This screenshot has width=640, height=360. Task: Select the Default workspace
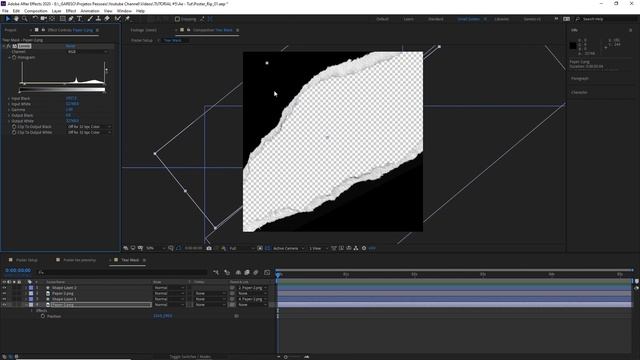(382, 19)
